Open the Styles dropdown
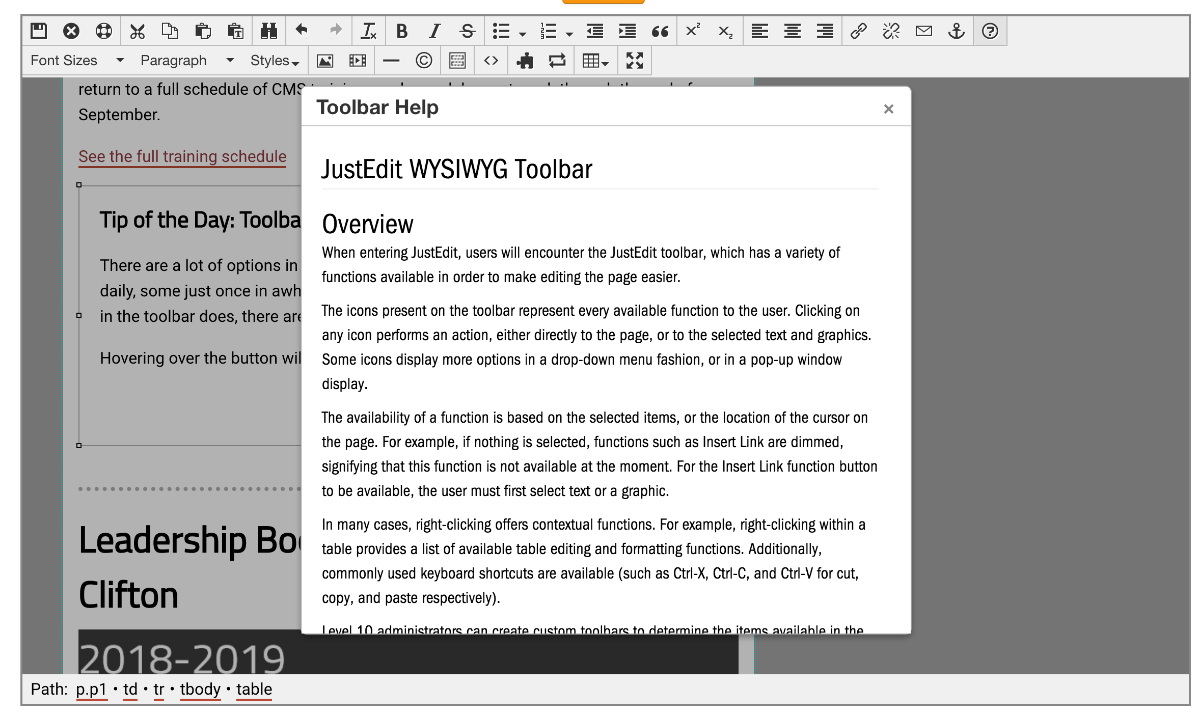Image resolution: width=1200 pixels, height=715 pixels. coord(275,60)
